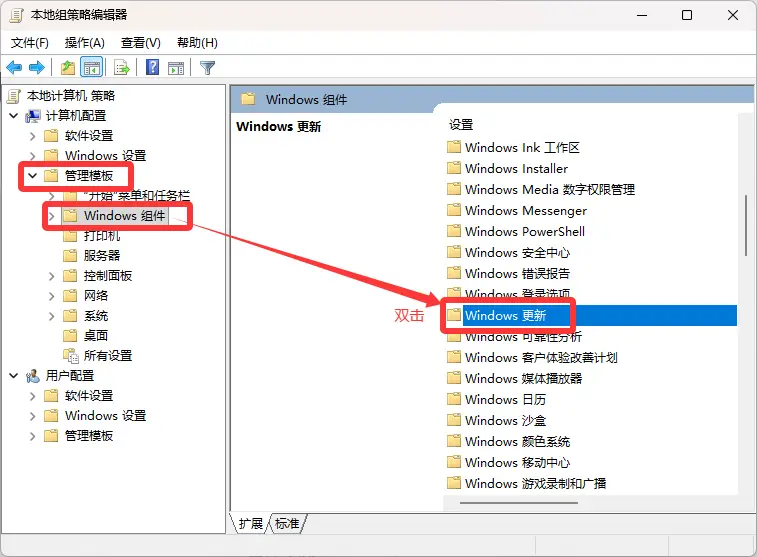Click folder icon beside Windows Ink 工作区

coord(454,147)
